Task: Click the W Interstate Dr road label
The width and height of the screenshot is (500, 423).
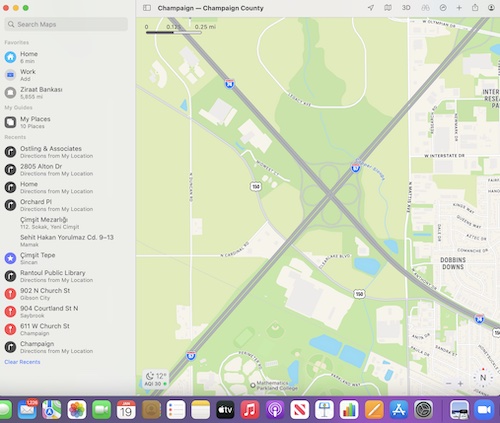Action: 444,156
